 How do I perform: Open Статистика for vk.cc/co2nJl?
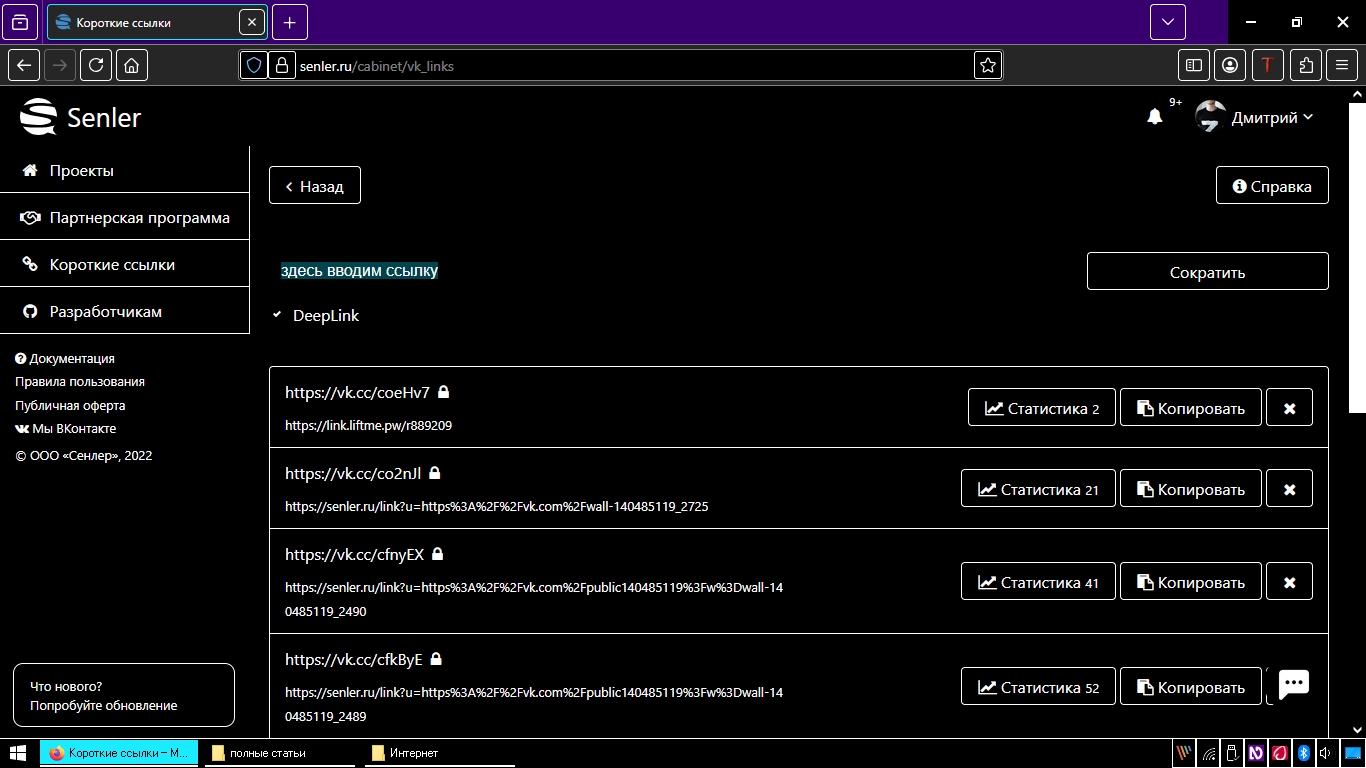click(1038, 489)
